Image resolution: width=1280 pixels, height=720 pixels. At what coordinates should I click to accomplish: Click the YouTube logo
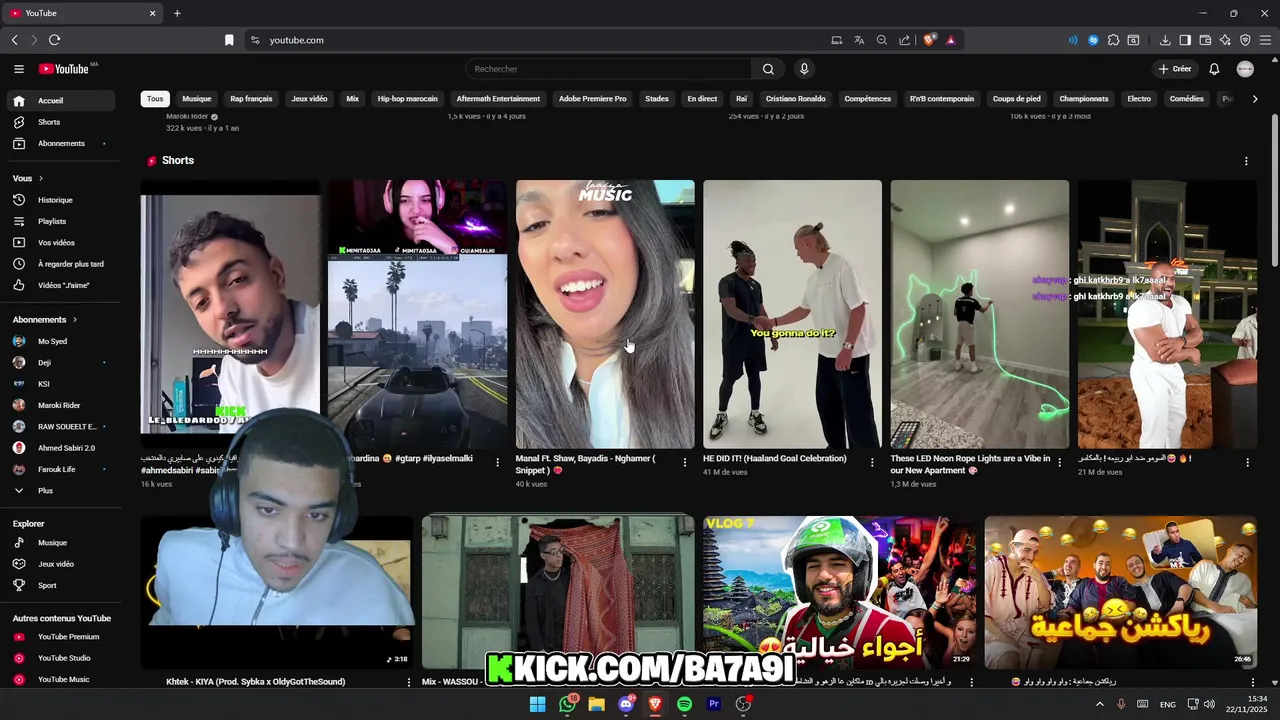[x=66, y=69]
